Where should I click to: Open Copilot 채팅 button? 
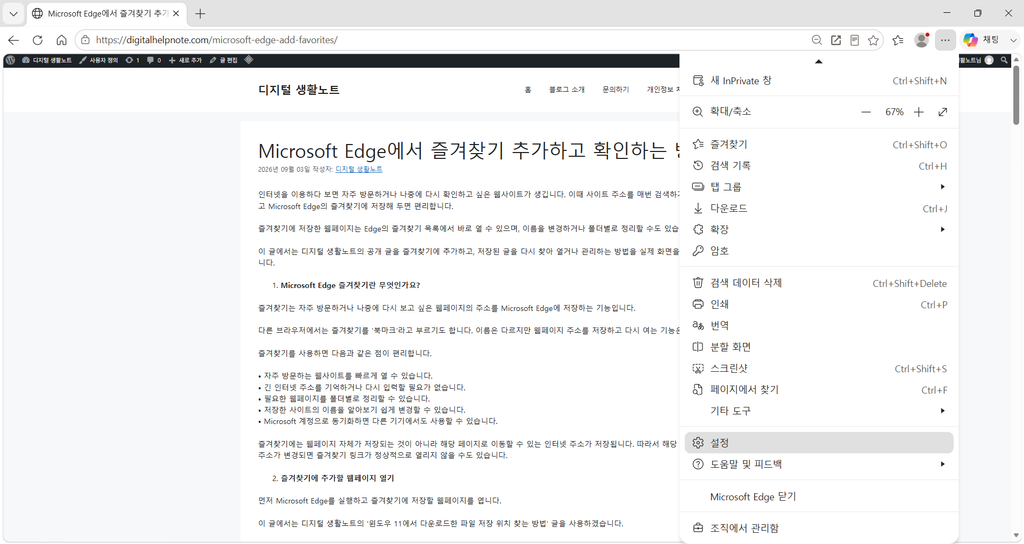981,40
